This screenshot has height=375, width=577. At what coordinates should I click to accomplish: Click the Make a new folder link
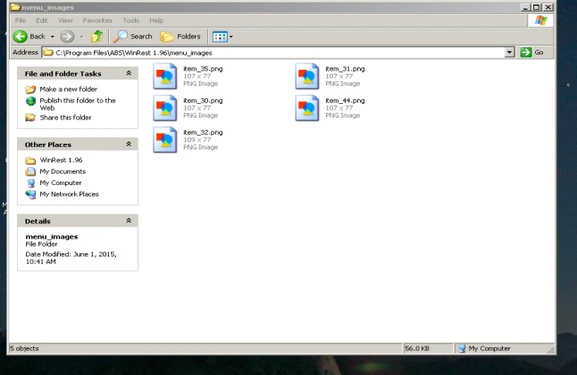click(68, 89)
